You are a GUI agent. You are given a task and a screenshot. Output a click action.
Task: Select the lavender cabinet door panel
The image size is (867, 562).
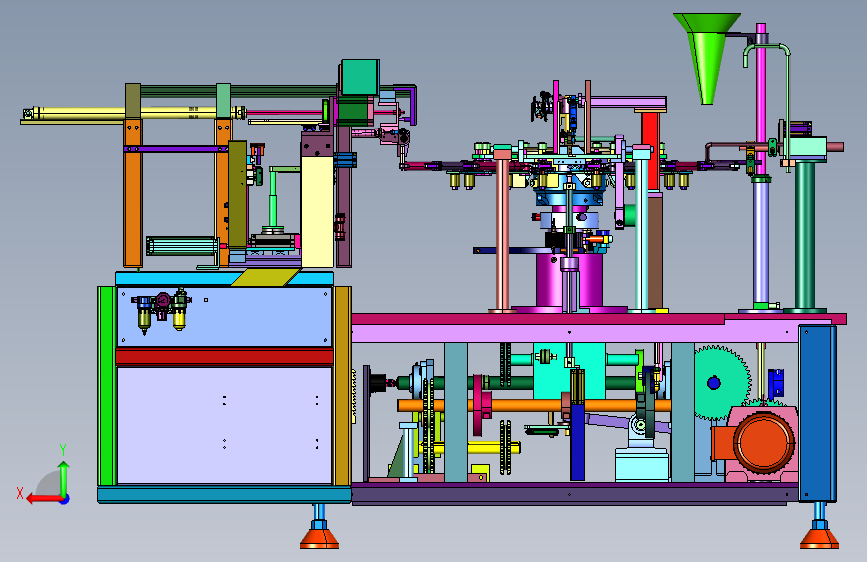(x=224, y=425)
